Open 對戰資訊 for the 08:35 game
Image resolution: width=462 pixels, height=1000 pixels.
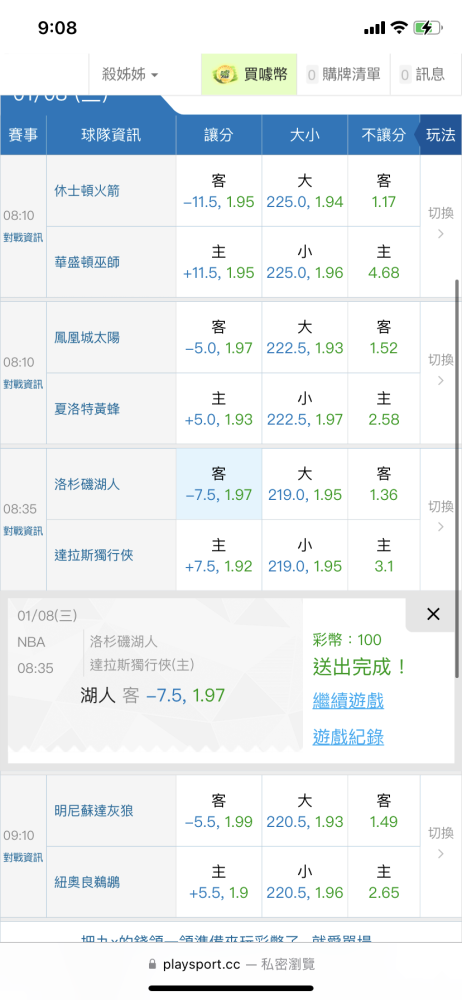[x=23, y=531]
